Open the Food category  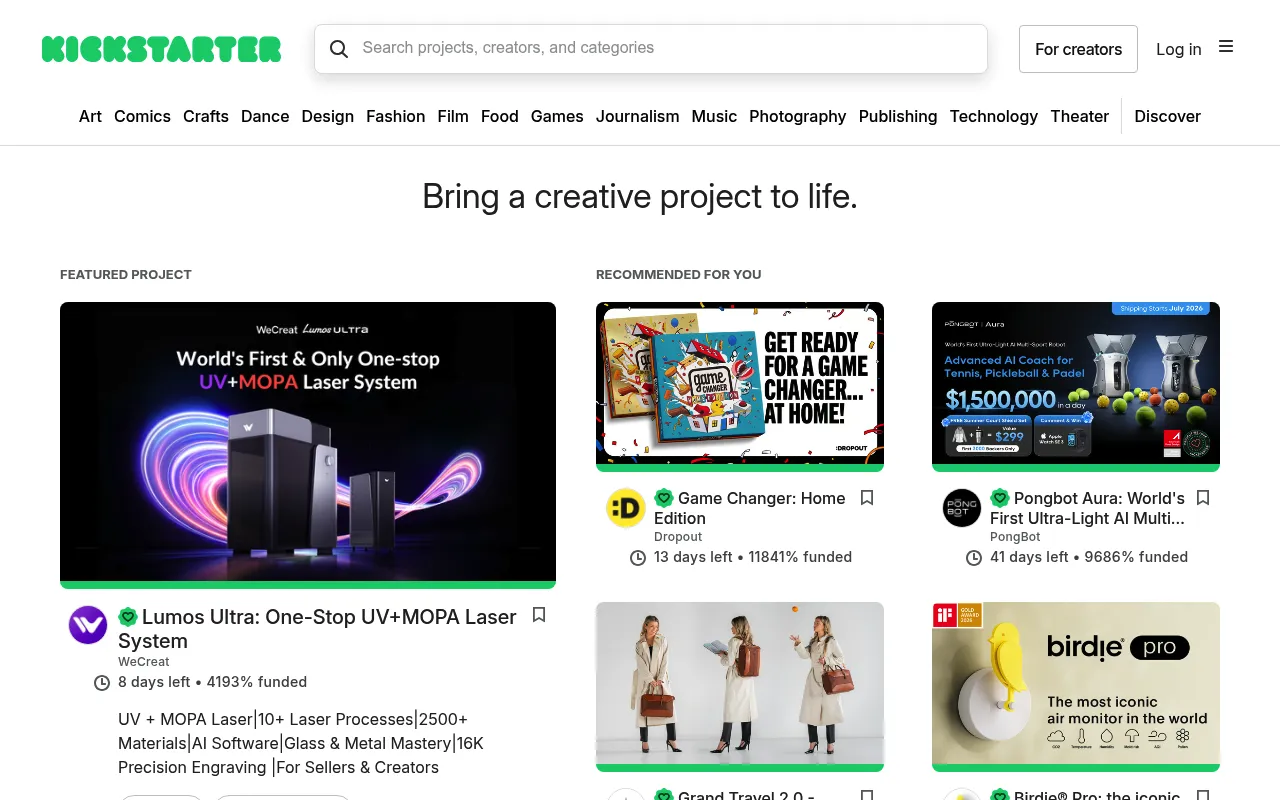500,116
